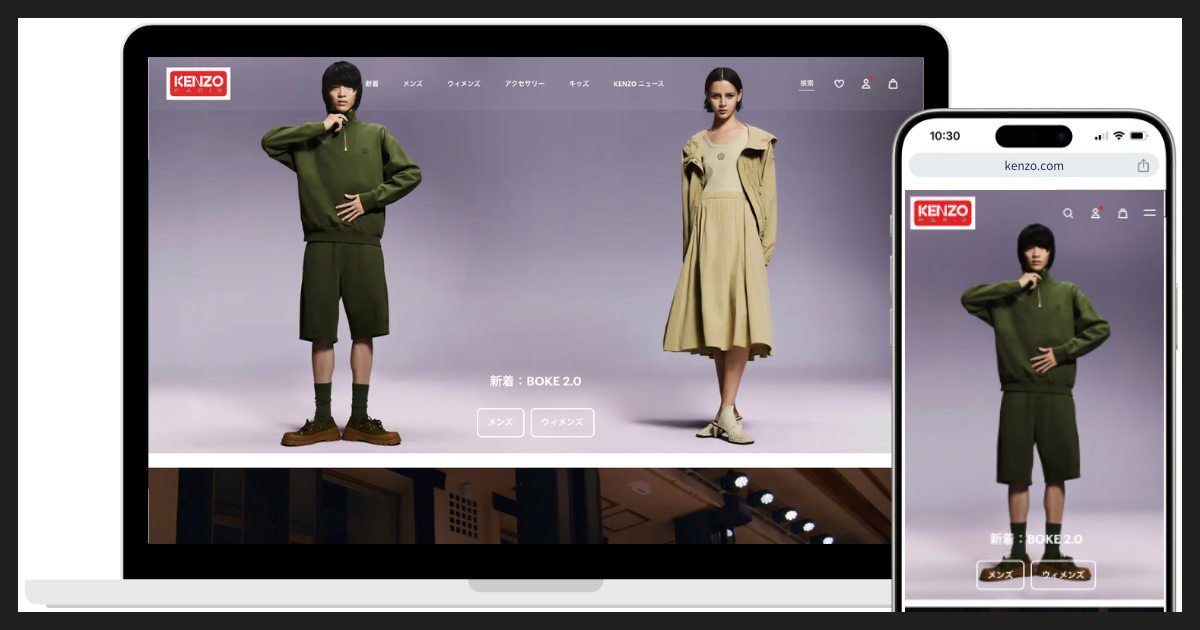Open the shopping bag on the phone
Image resolution: width=1200 pixels, height=630 pixels.
pyautogui.click(x=1122, y=213)
